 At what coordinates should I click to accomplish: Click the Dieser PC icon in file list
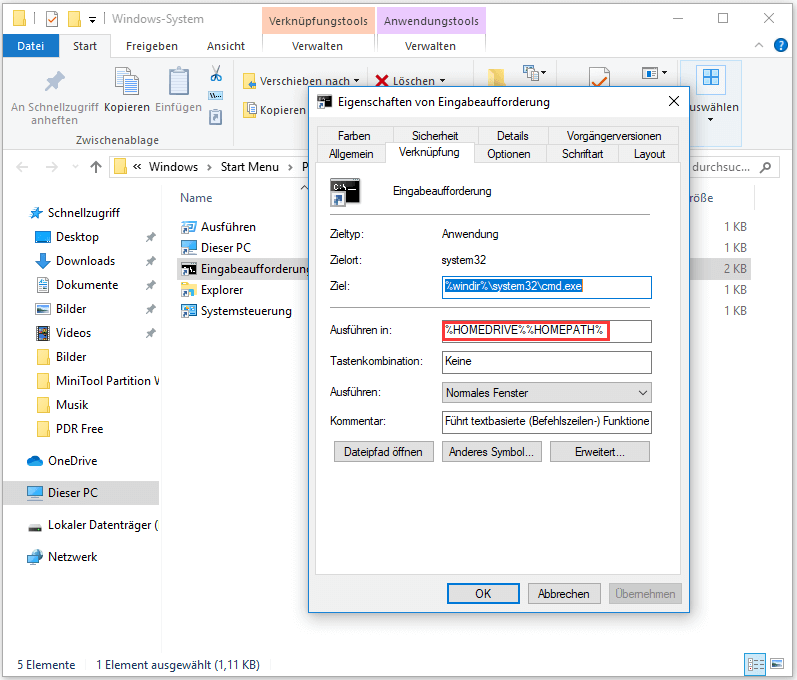tap(189, 248)
